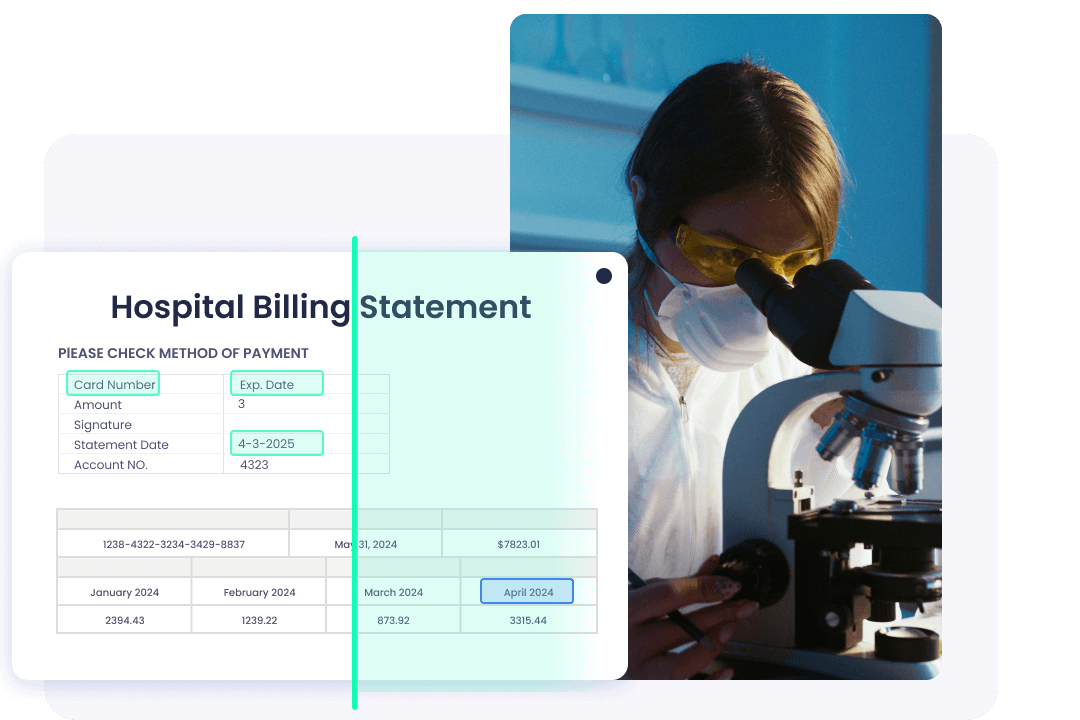Select the highlighted Exp. Date field
1080x720 pixels.
(x=277, y=384)
